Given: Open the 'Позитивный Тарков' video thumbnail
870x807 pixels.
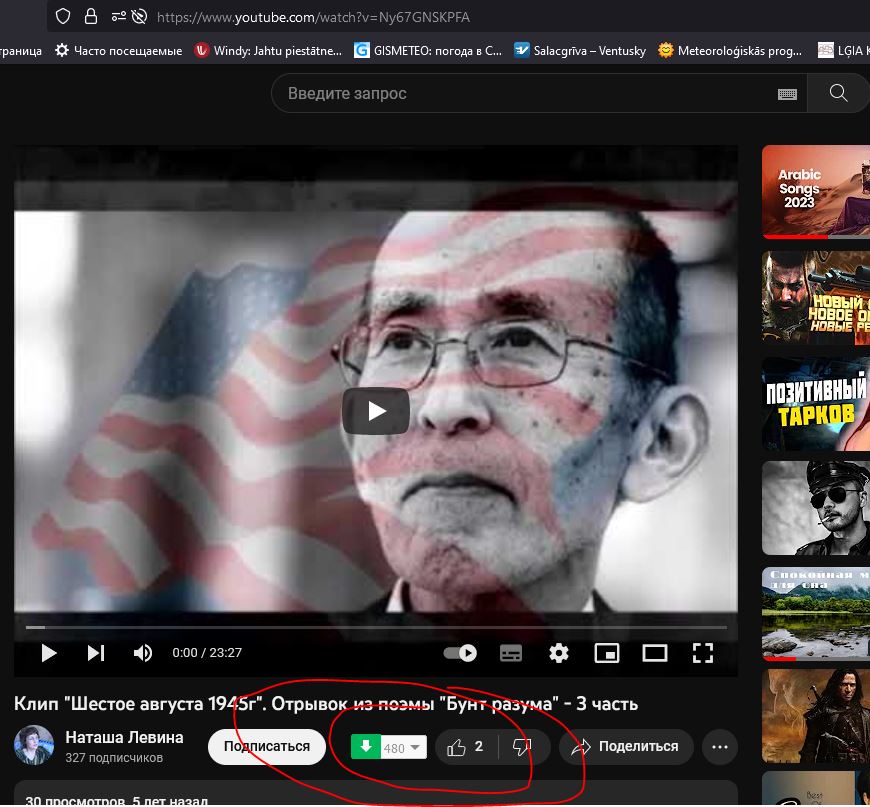Looking at the screenshot, I should click(x=816, y=404).
